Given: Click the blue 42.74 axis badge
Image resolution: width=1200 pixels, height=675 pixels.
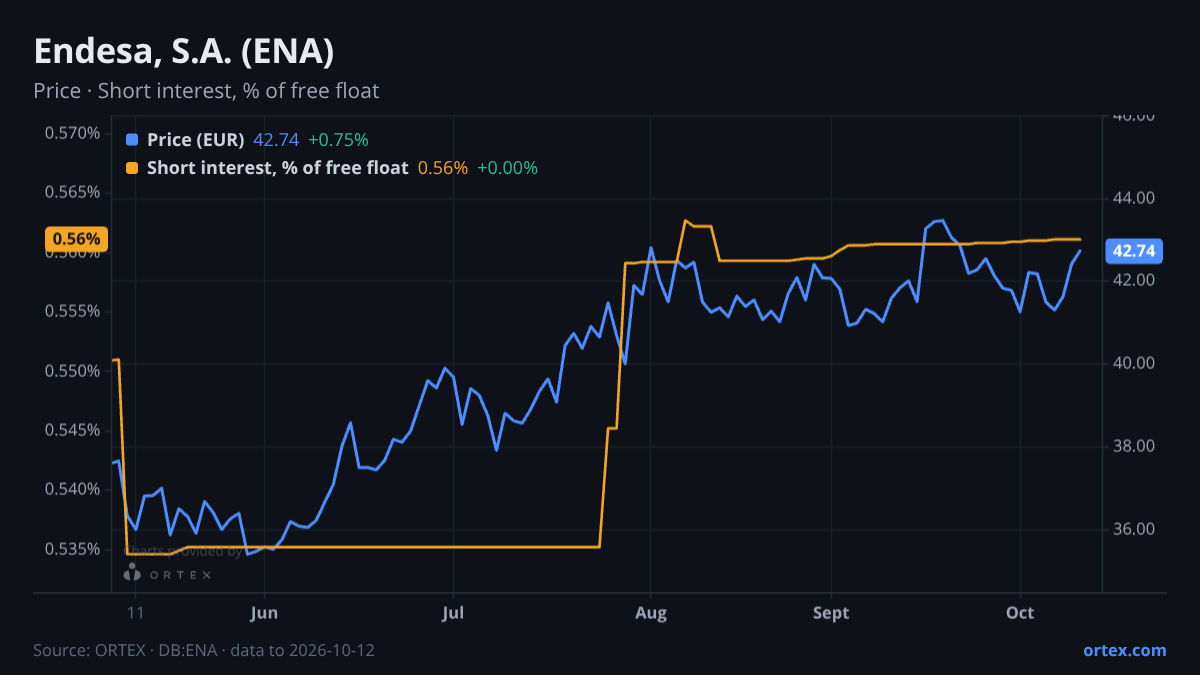Looking at the screenshot, I should (1134, 251).
